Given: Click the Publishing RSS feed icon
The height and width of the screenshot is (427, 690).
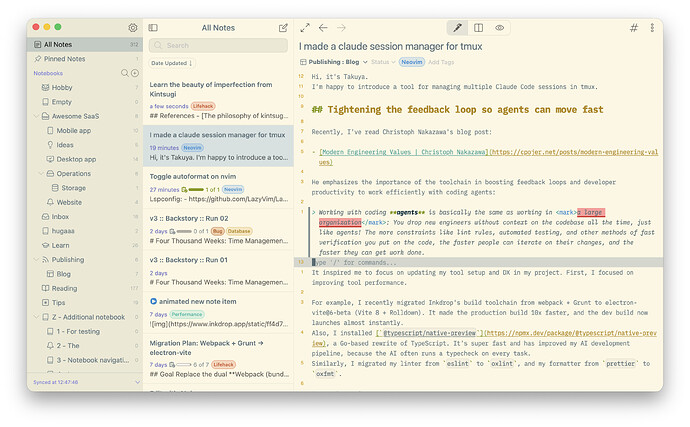Looking at the screenshot, I should [x=45, y=260].
